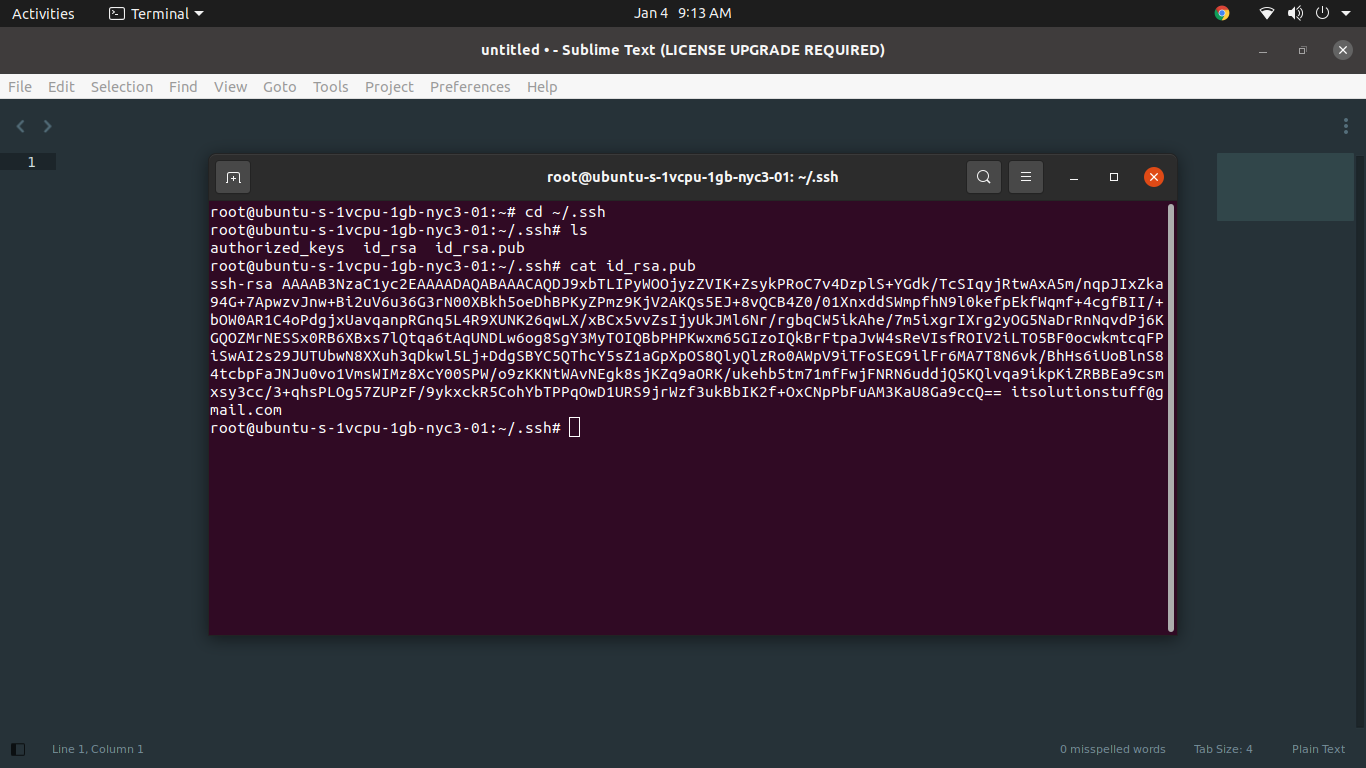Click the forward navigation arrow in Sublime
Viewport: 1366px width, 768px height.
click(47, 126)
